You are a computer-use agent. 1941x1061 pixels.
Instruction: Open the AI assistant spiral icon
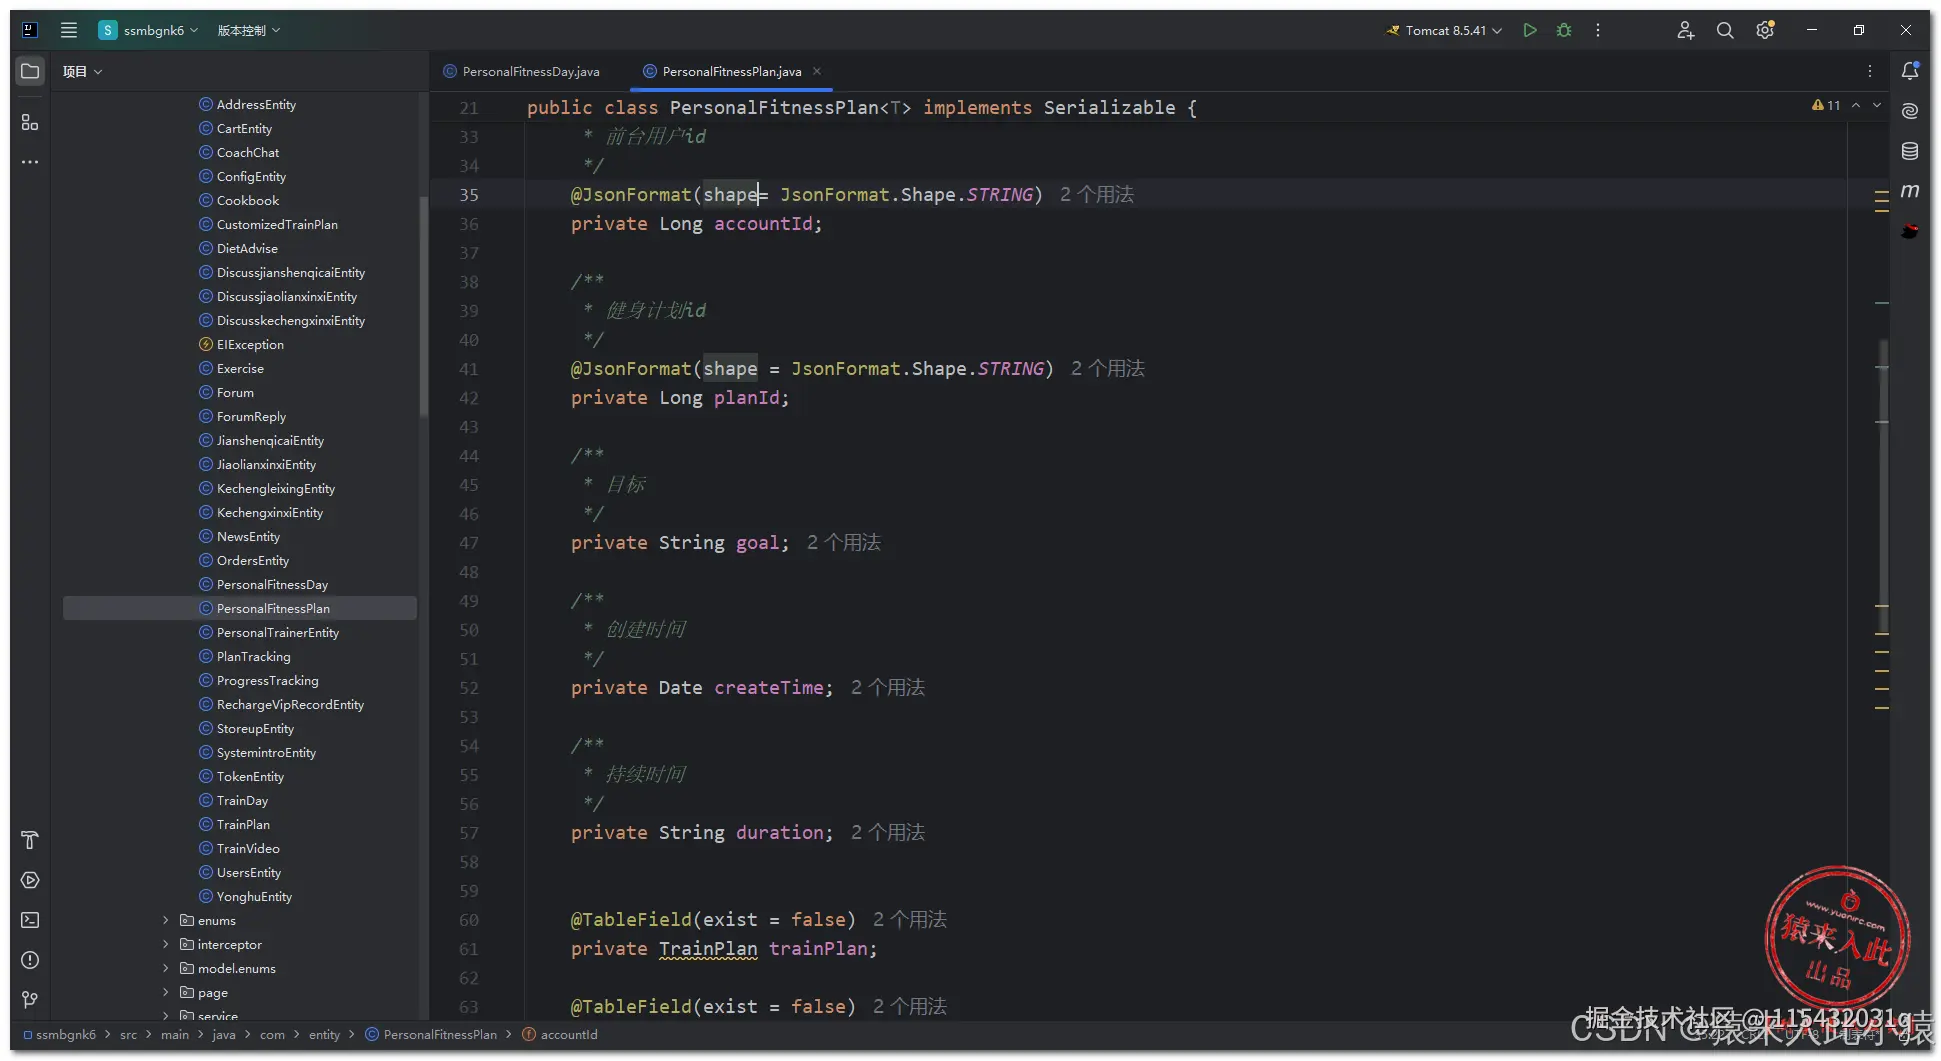click(x=1910, y=111)
